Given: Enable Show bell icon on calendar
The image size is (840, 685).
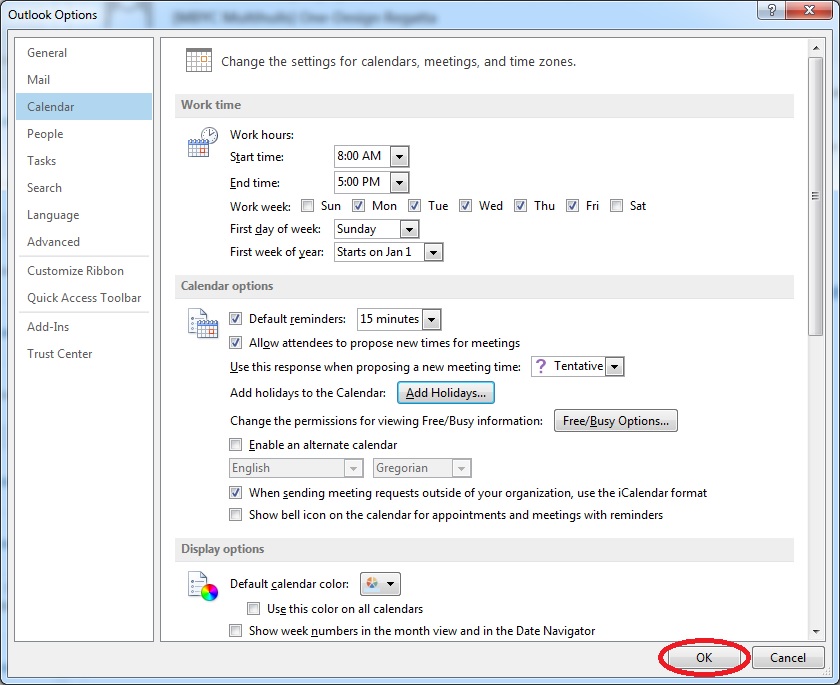Looking at the screenshot, I should 235,515.
